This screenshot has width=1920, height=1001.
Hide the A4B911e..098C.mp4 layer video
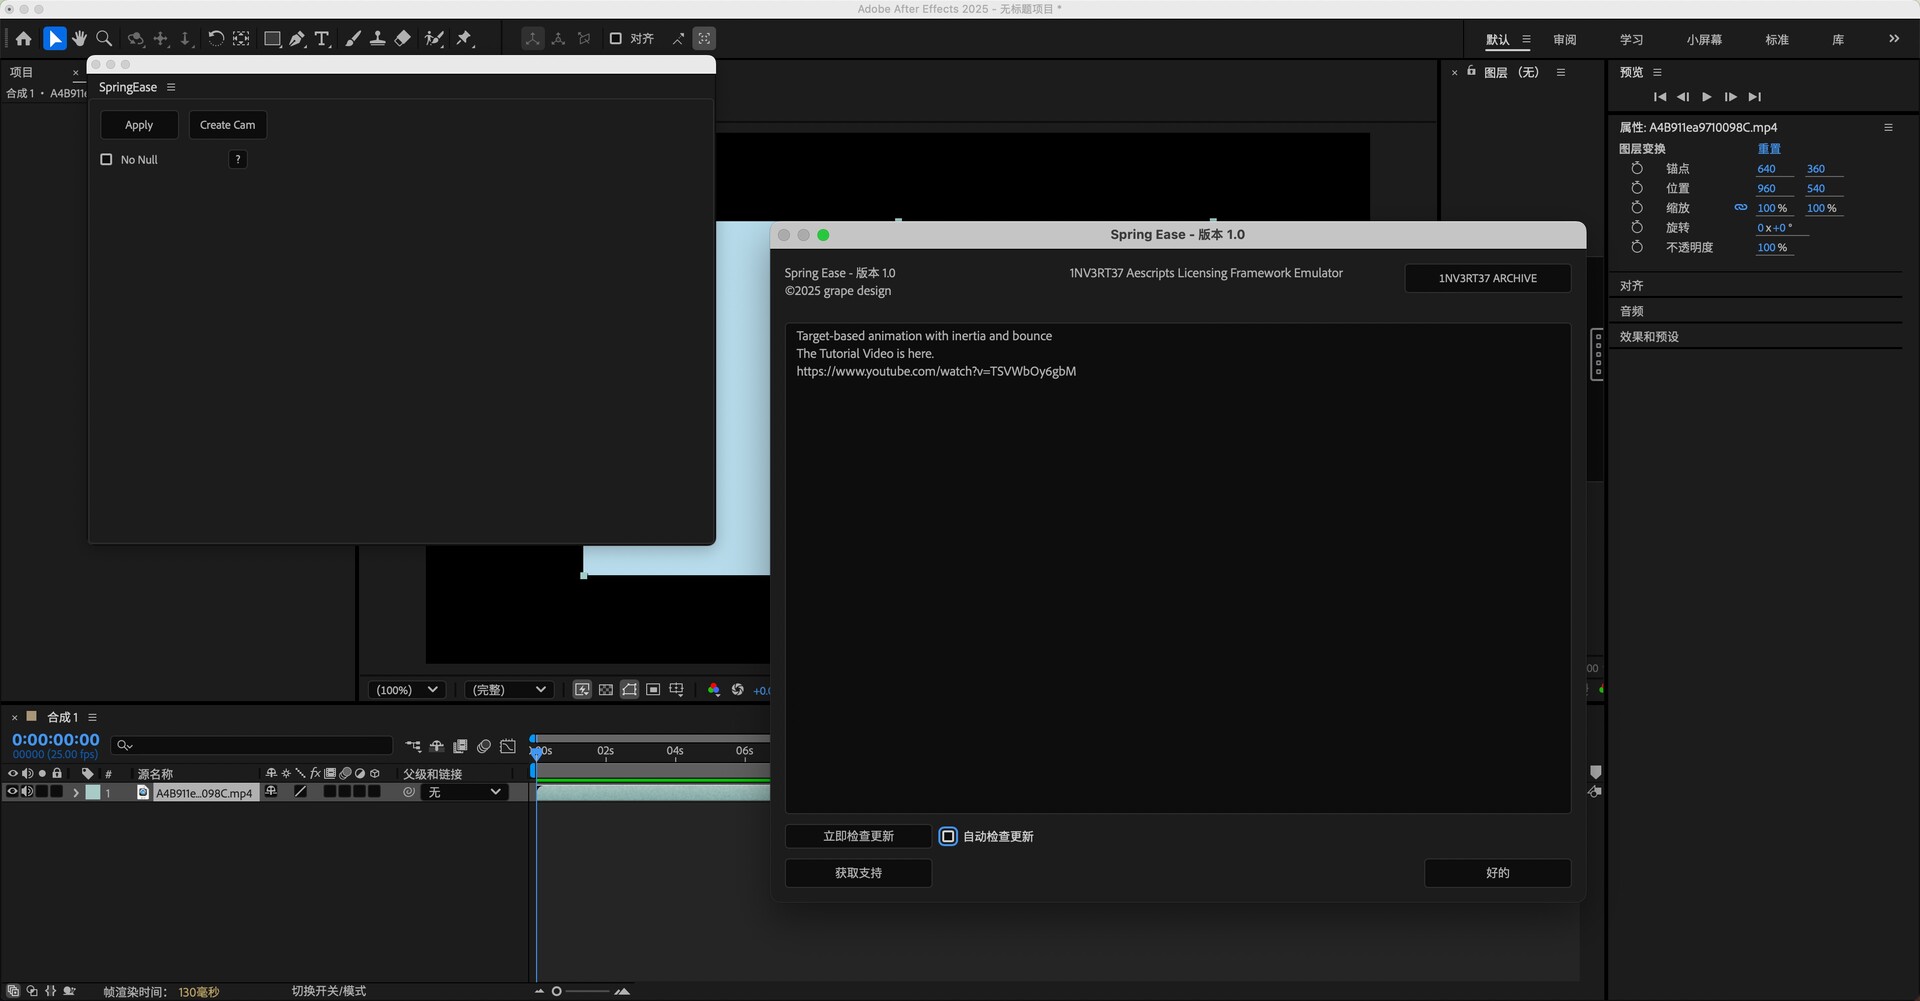[13, 792]
